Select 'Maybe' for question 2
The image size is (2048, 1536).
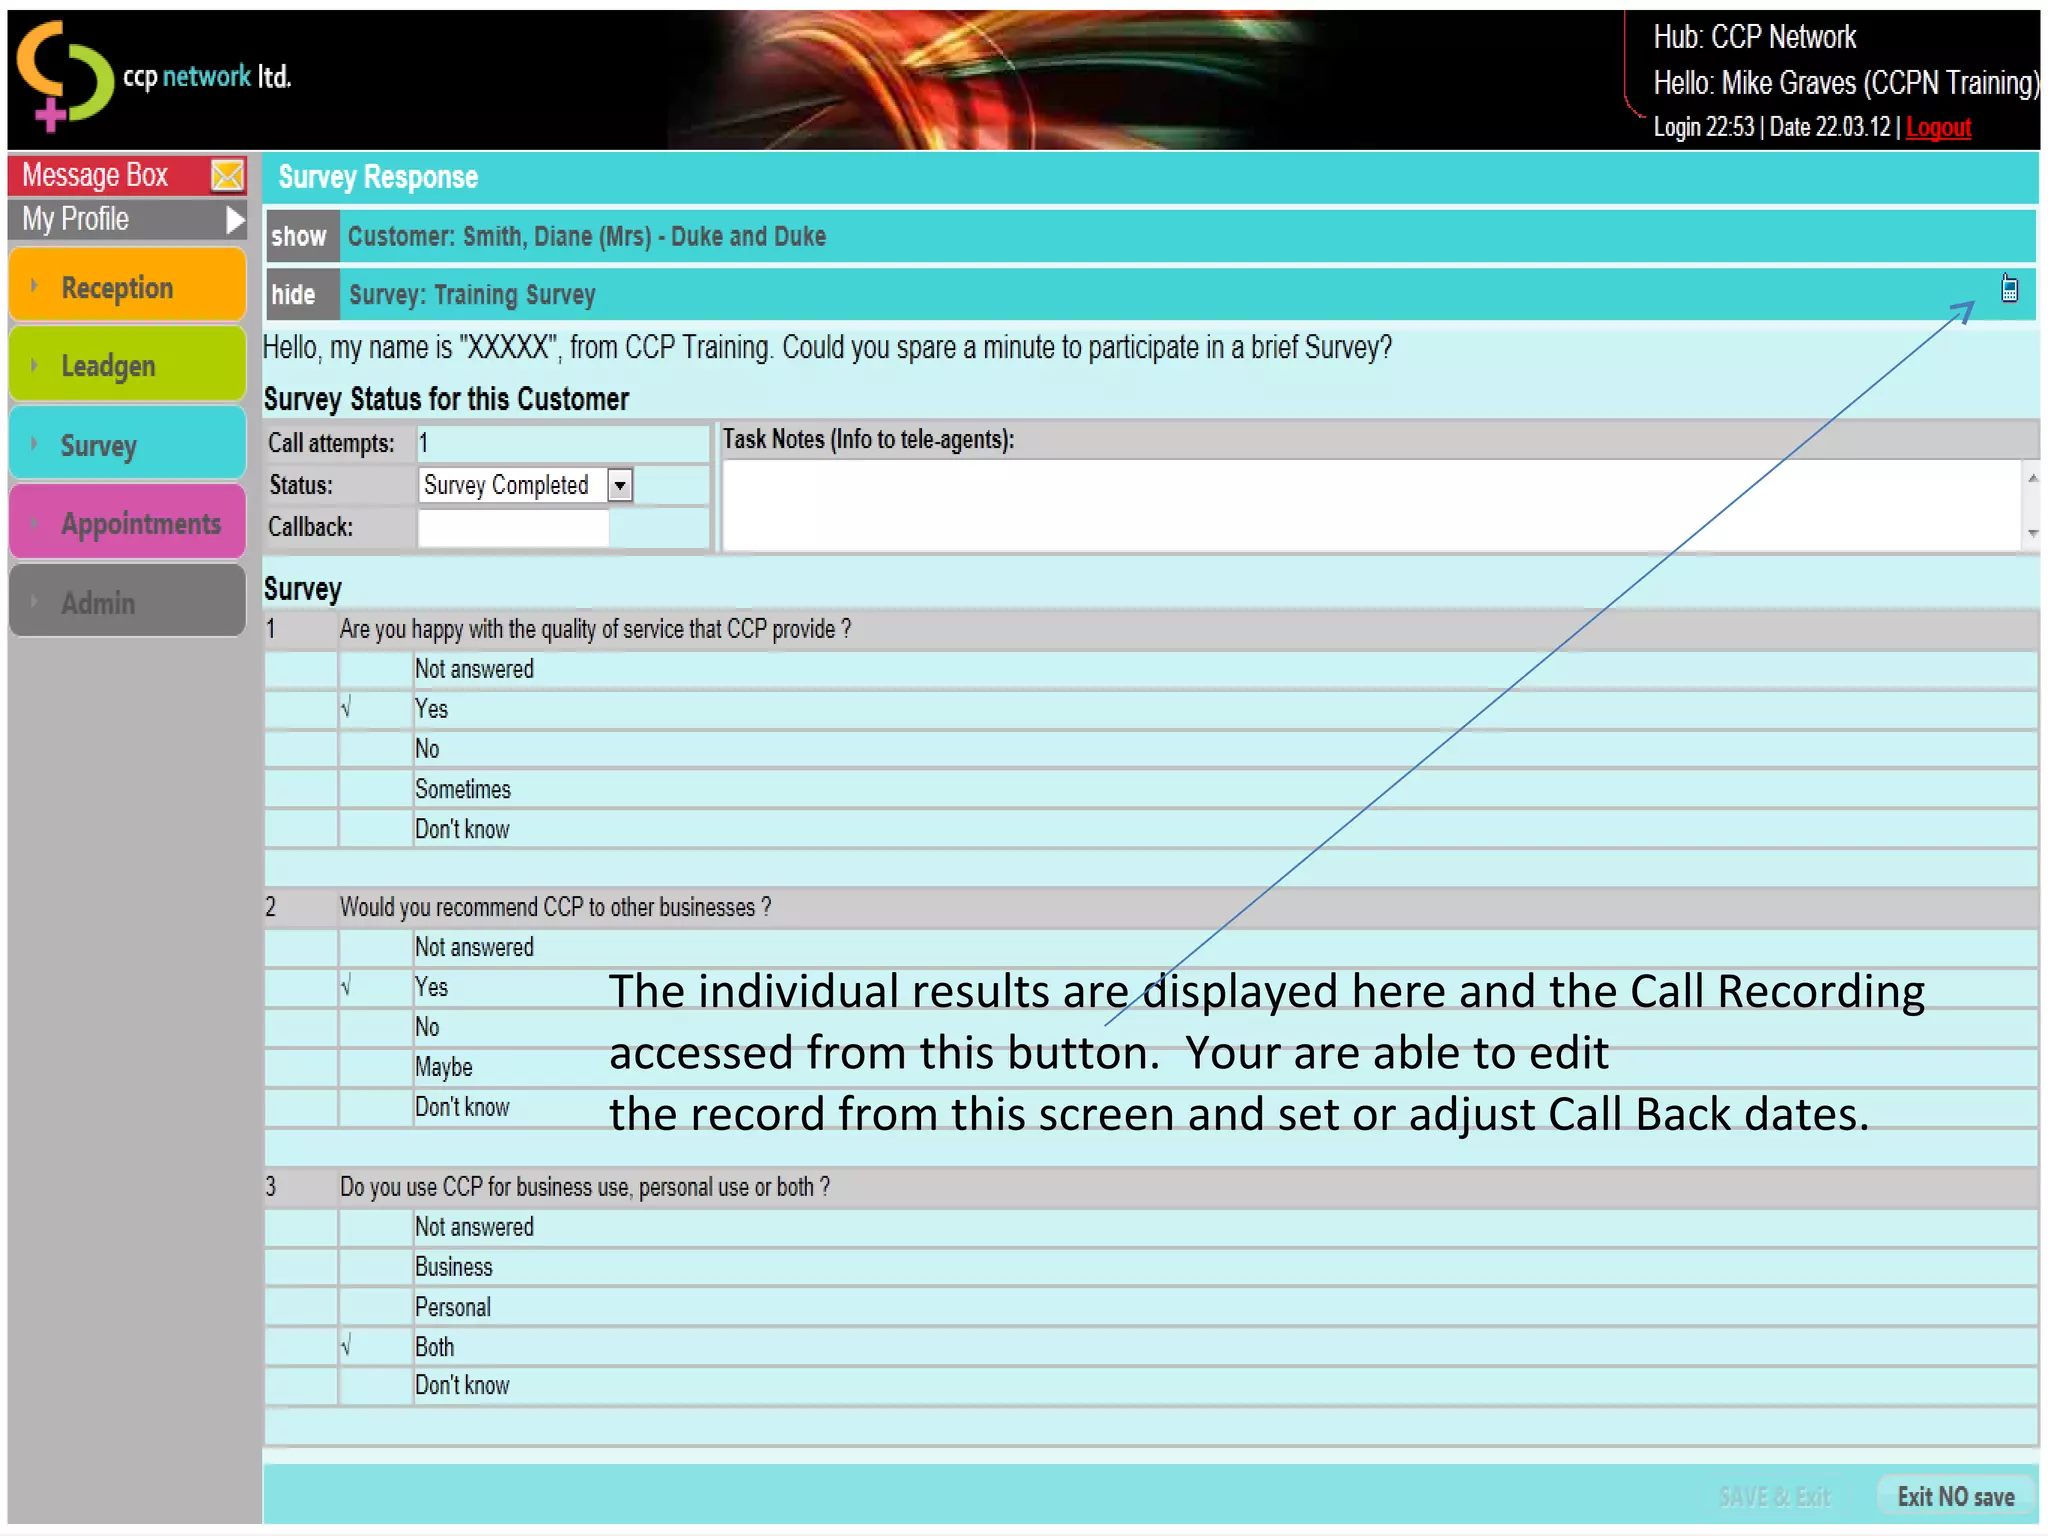point(443,1067)
